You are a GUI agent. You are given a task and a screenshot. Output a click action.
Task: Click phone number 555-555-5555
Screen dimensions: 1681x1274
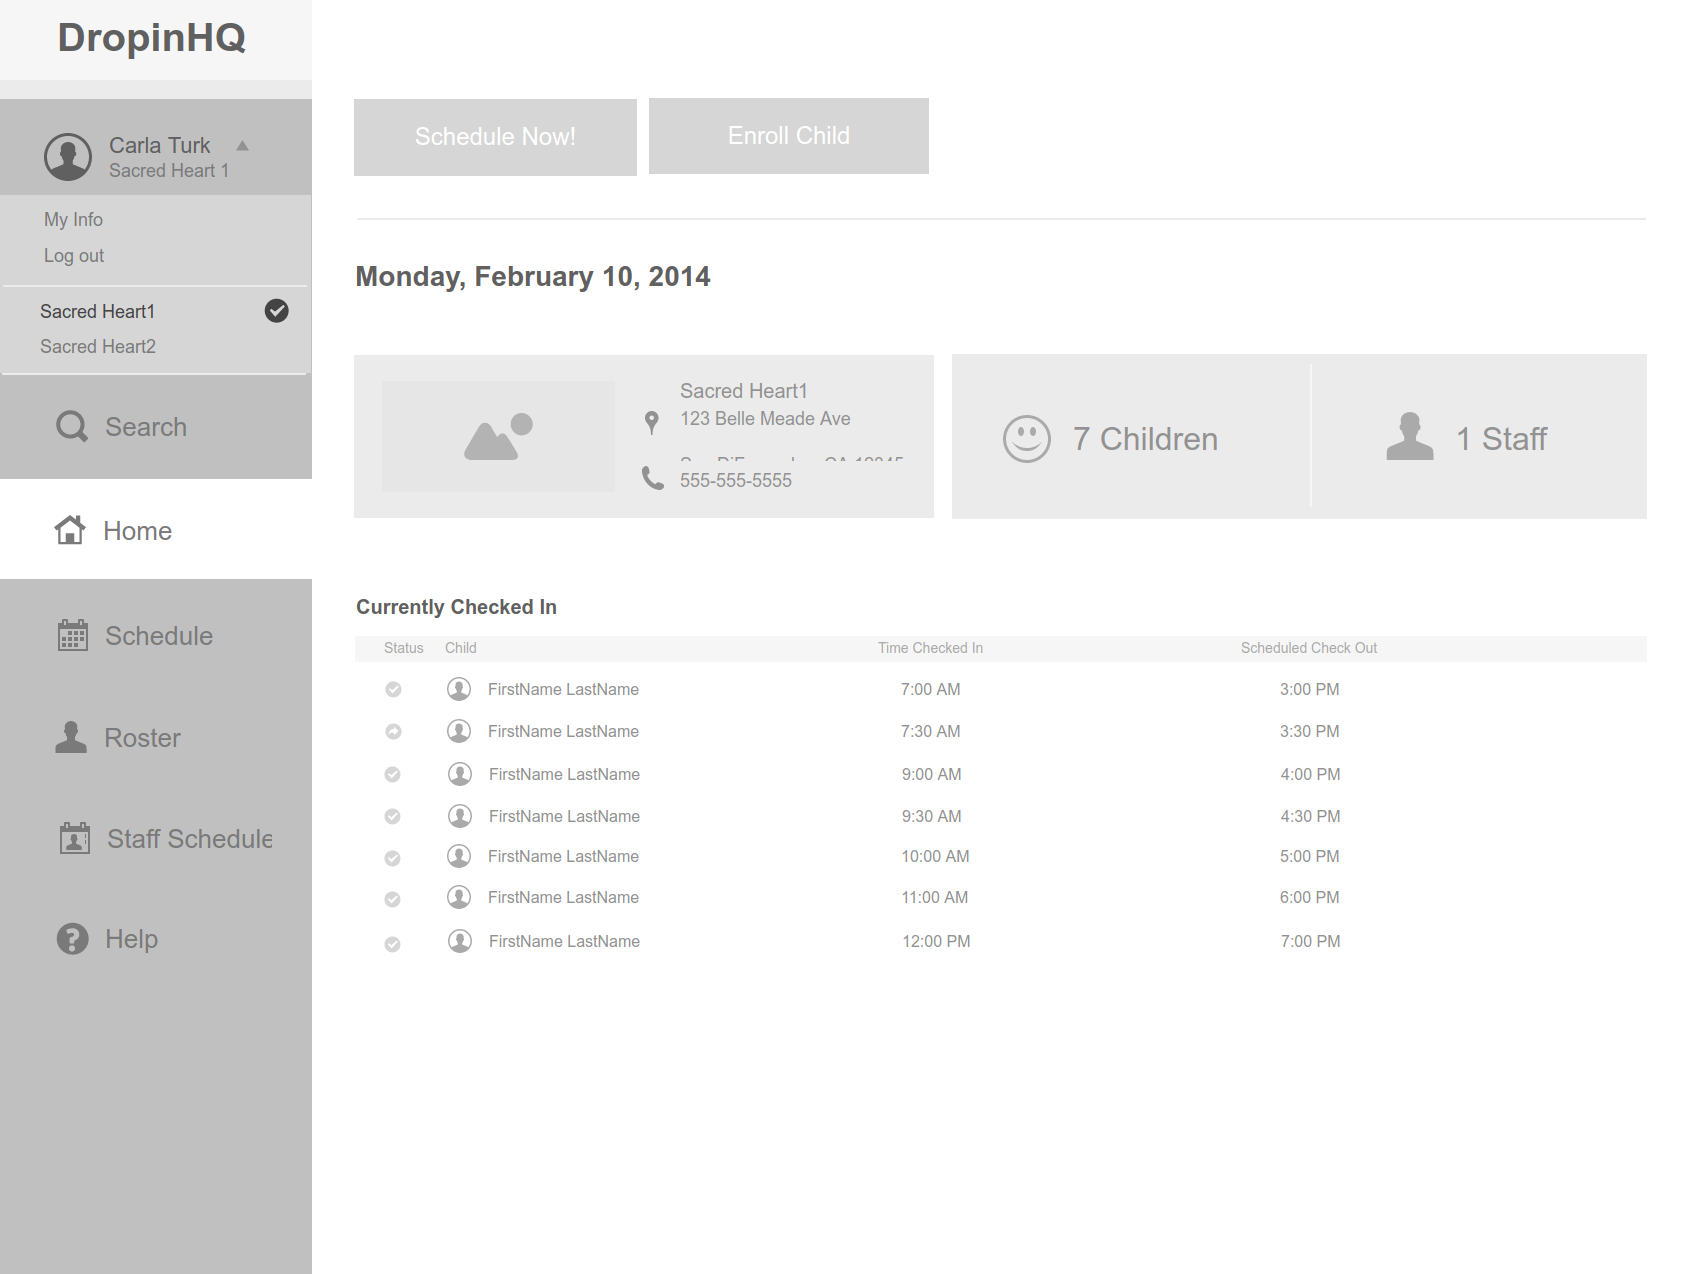pyautogui.click(x=736, y=480)
